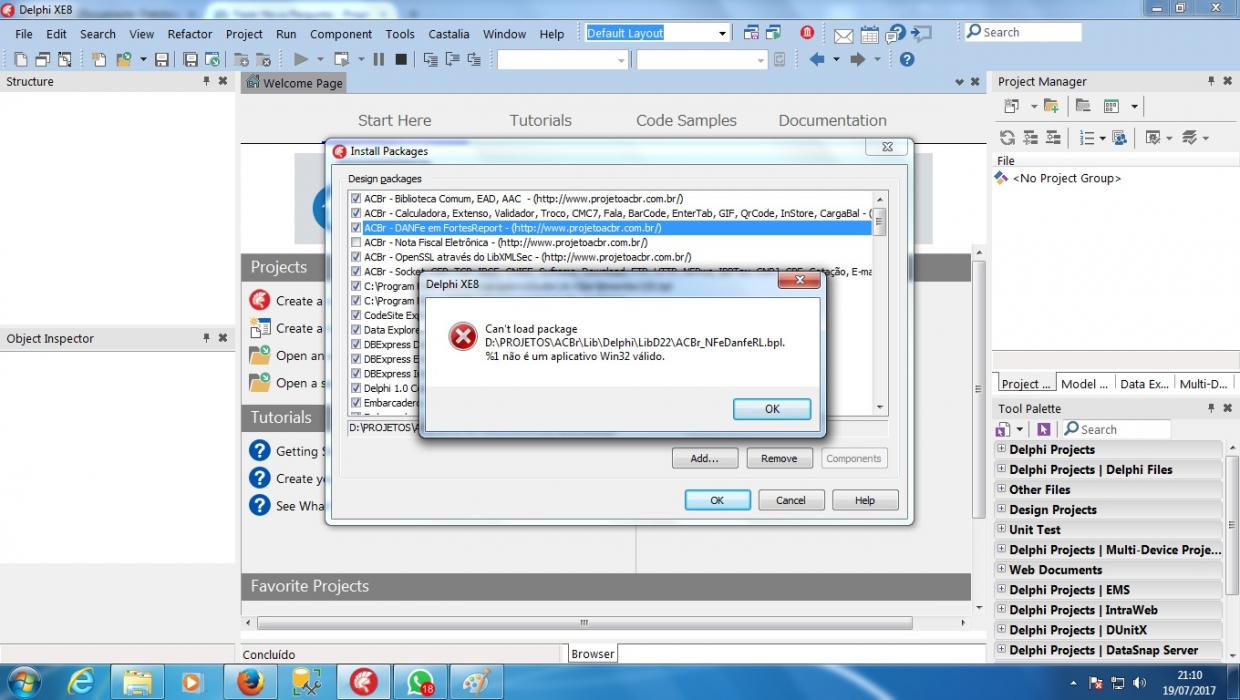Click the red circular toolbar icon
The image size is (1240, 700).
click(807, 33)
